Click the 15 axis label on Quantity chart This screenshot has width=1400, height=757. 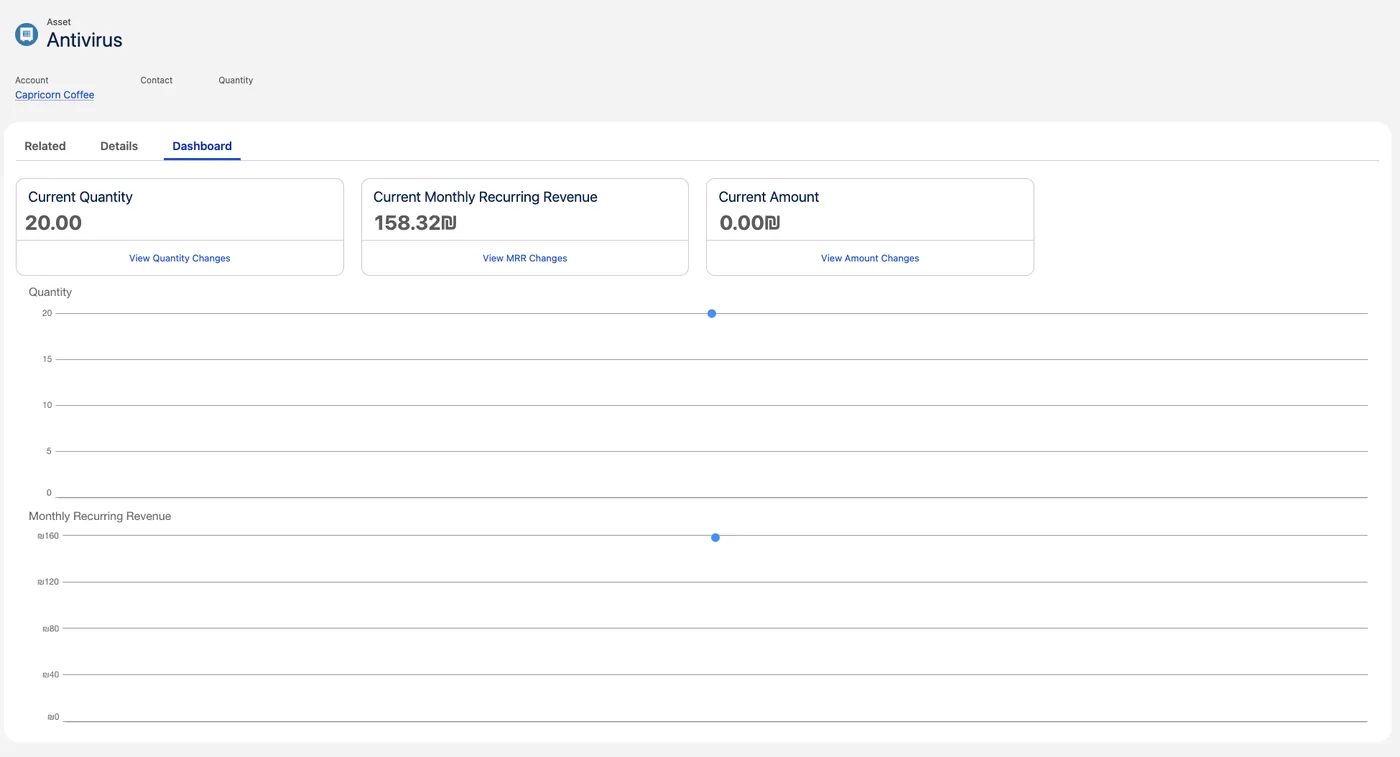47,359
